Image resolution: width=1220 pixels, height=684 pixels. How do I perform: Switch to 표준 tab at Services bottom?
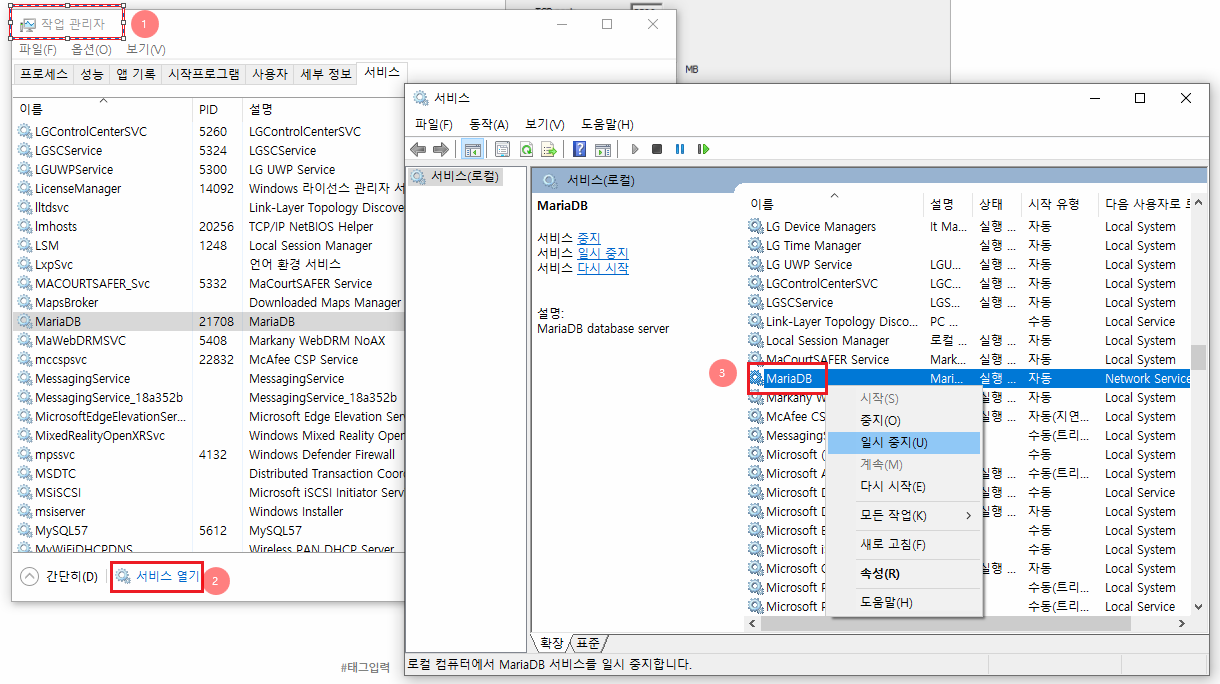coord(588,643)
